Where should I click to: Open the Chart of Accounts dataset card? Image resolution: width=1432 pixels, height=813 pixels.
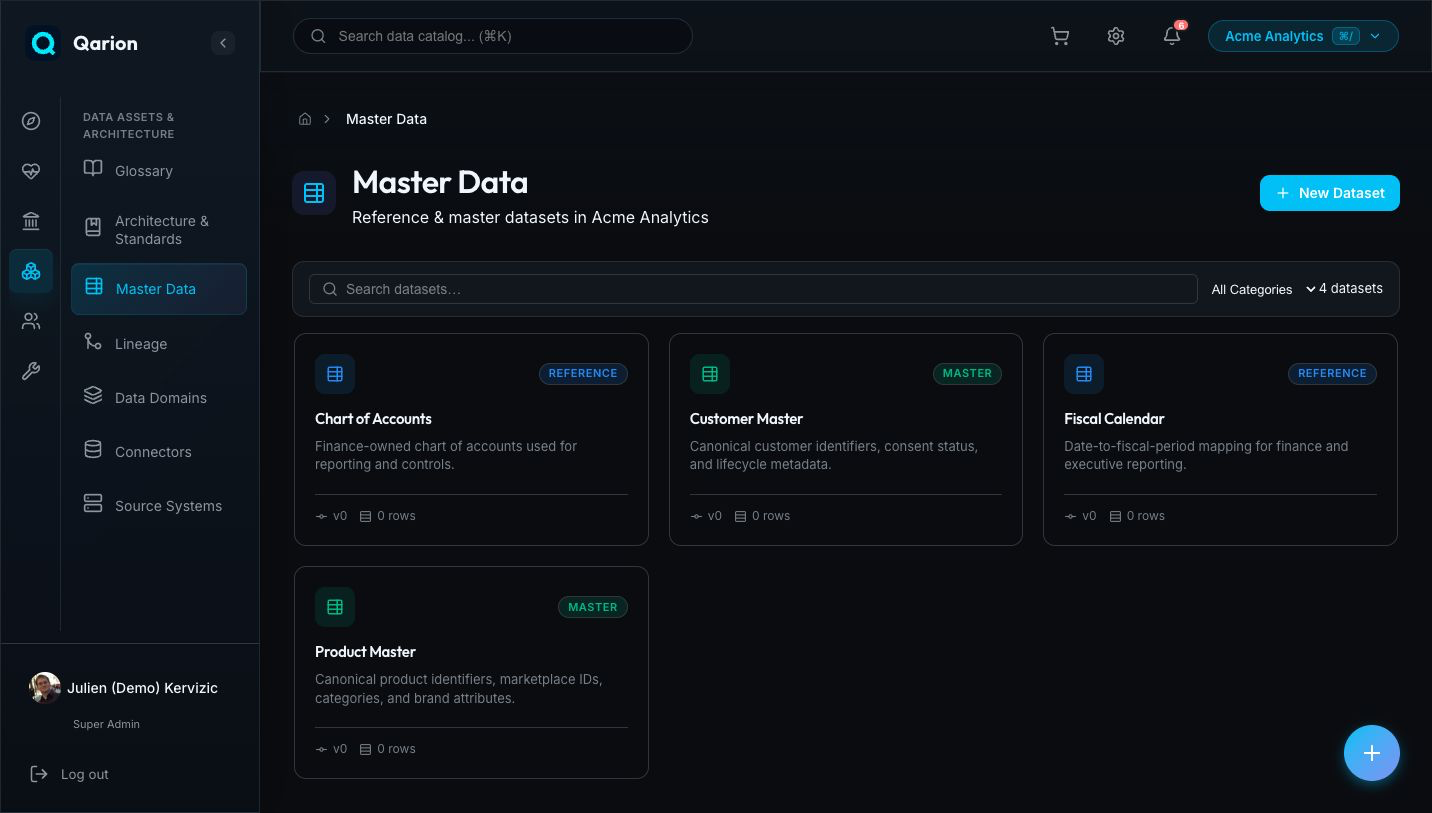tap(471, 440)
